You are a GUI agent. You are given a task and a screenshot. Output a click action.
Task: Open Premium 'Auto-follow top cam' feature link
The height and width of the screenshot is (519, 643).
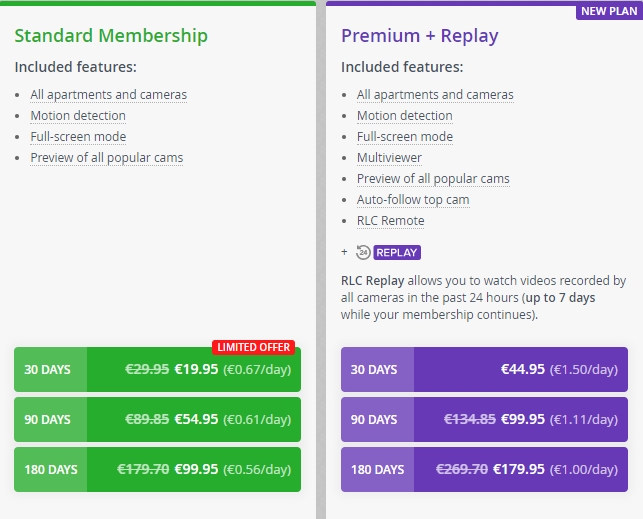coord(413,200)
